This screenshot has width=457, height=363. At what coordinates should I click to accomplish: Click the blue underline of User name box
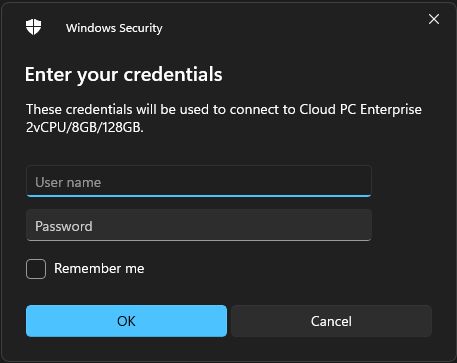click(x=199, y=196)
